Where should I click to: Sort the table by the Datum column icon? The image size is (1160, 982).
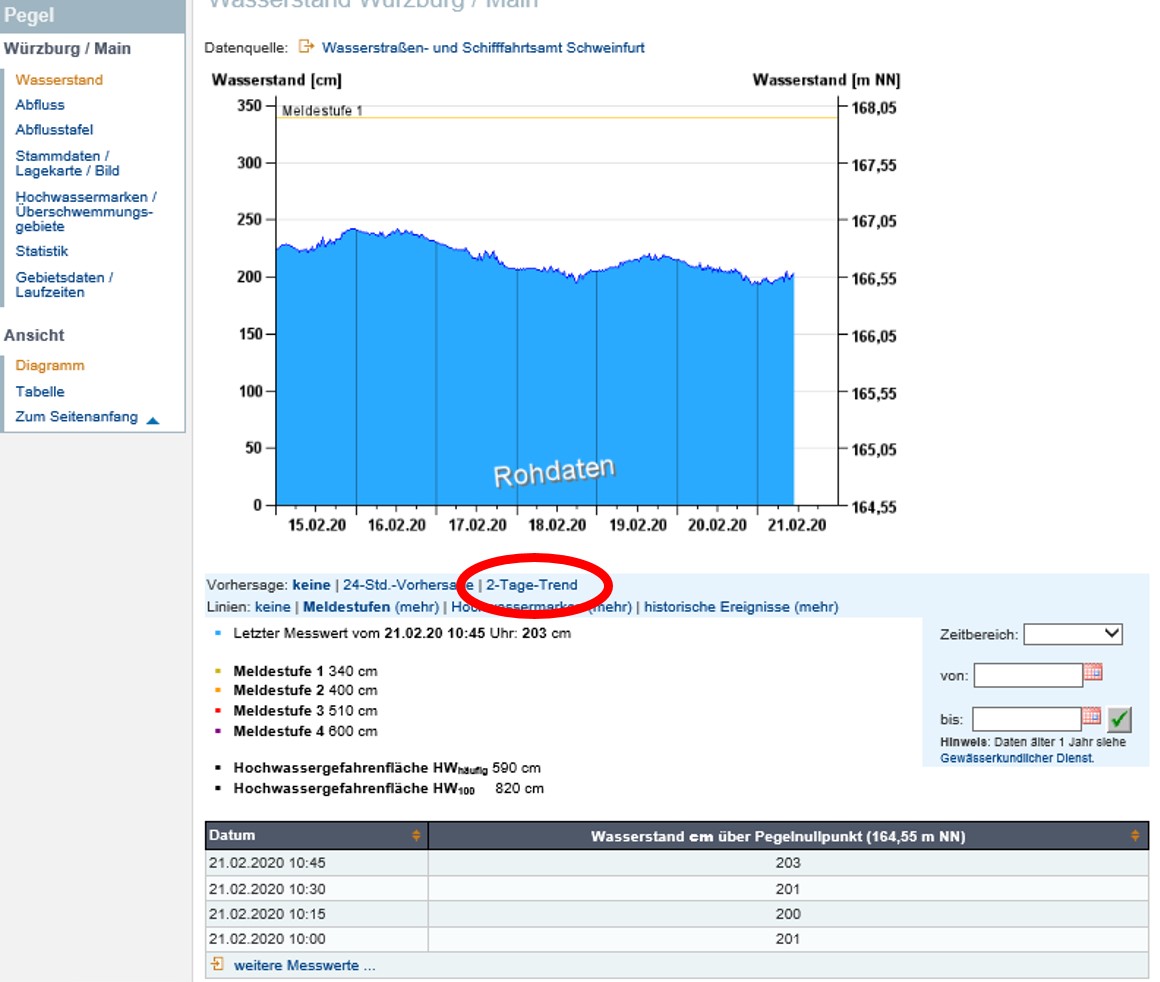coord(416,835)
